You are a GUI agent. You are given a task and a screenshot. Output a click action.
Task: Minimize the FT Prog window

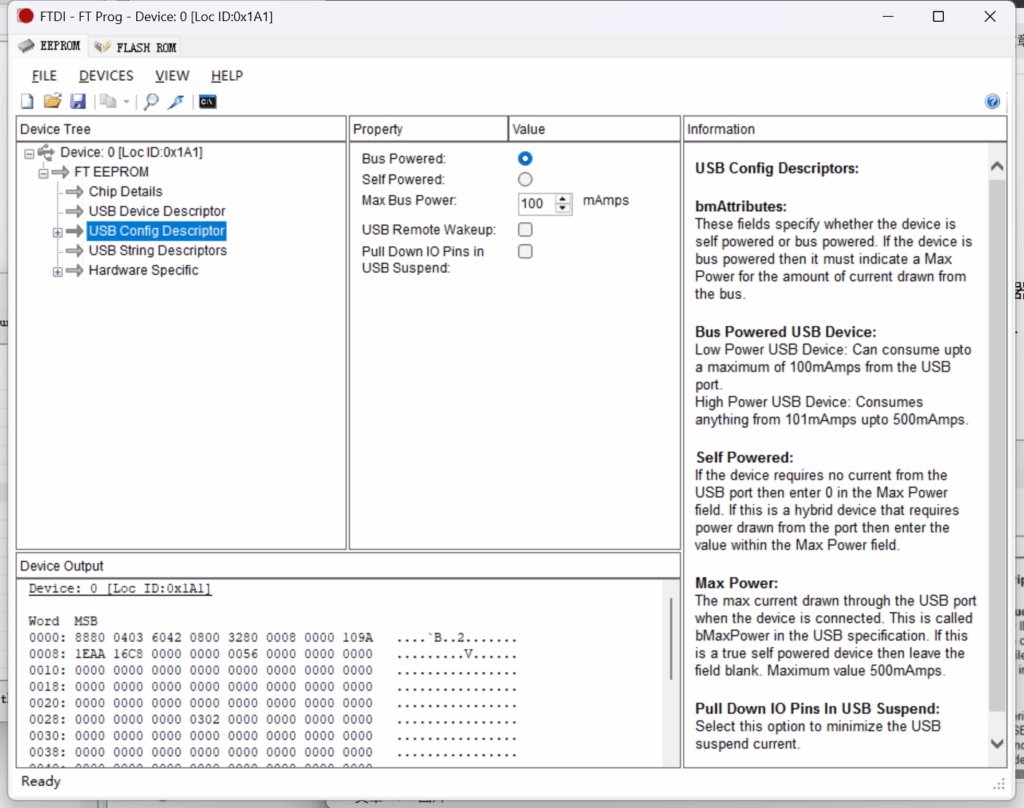pyautogui.click(x=888, y=16)
